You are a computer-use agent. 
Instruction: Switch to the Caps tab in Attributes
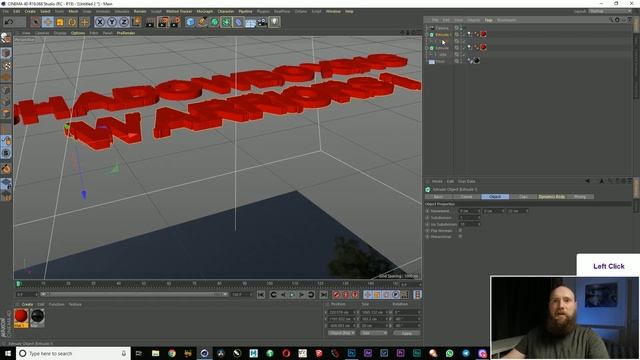coord(523,197)
